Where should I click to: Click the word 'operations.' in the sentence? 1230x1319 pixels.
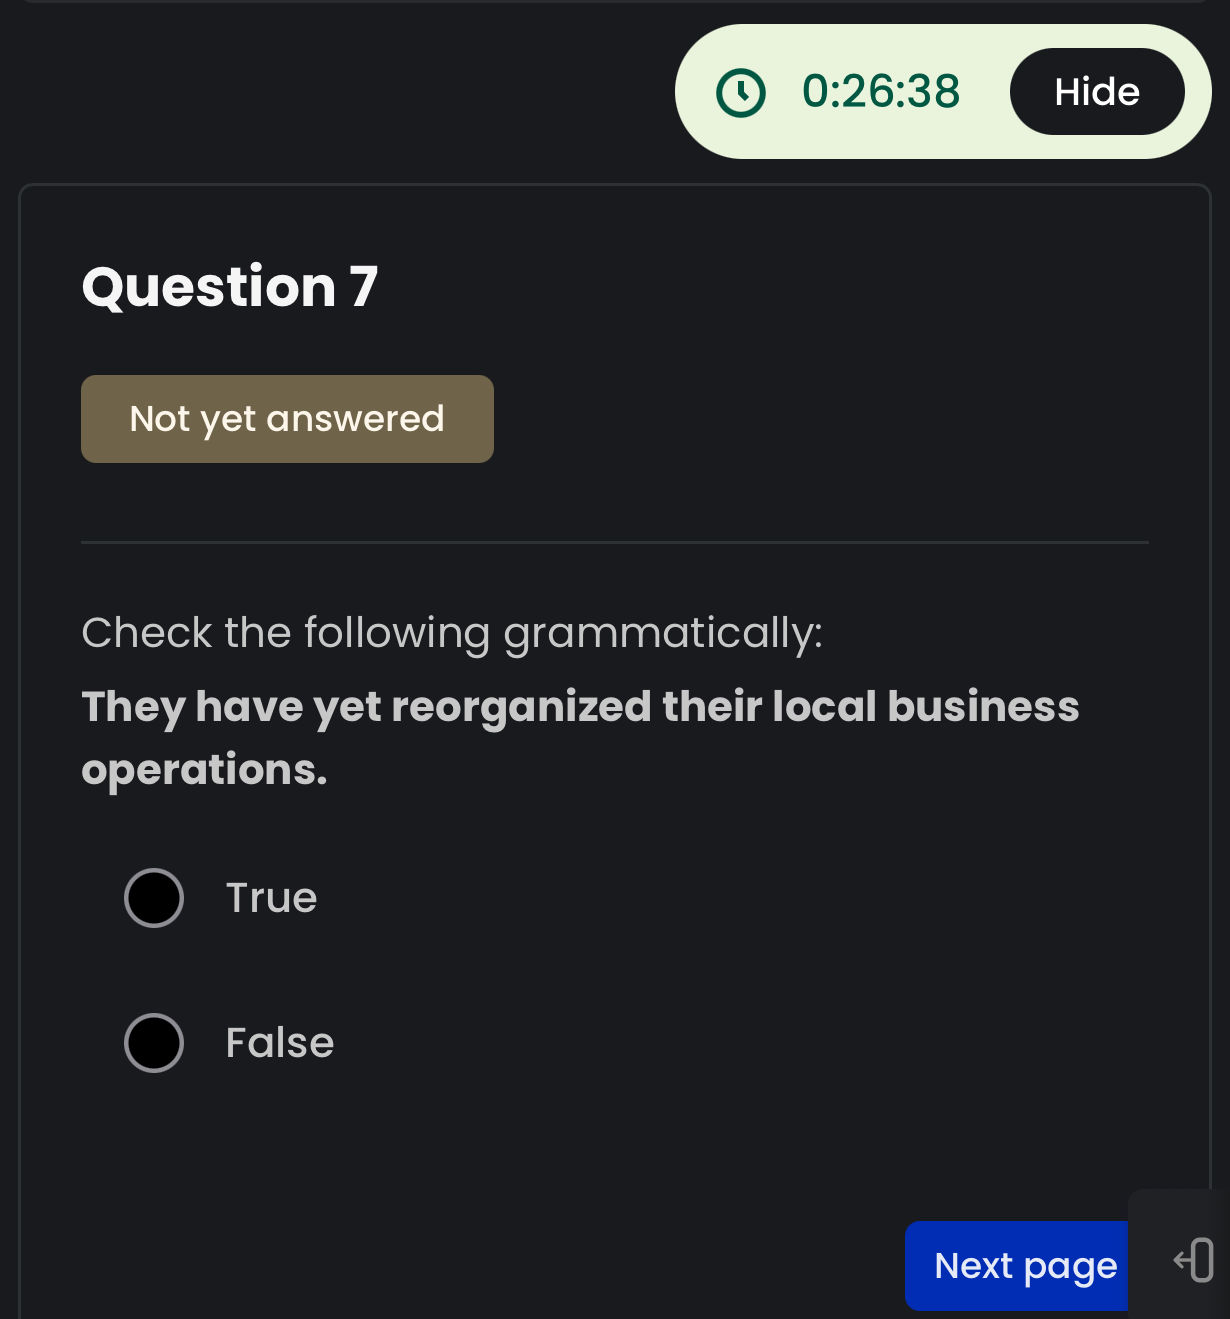coord(204,770)
